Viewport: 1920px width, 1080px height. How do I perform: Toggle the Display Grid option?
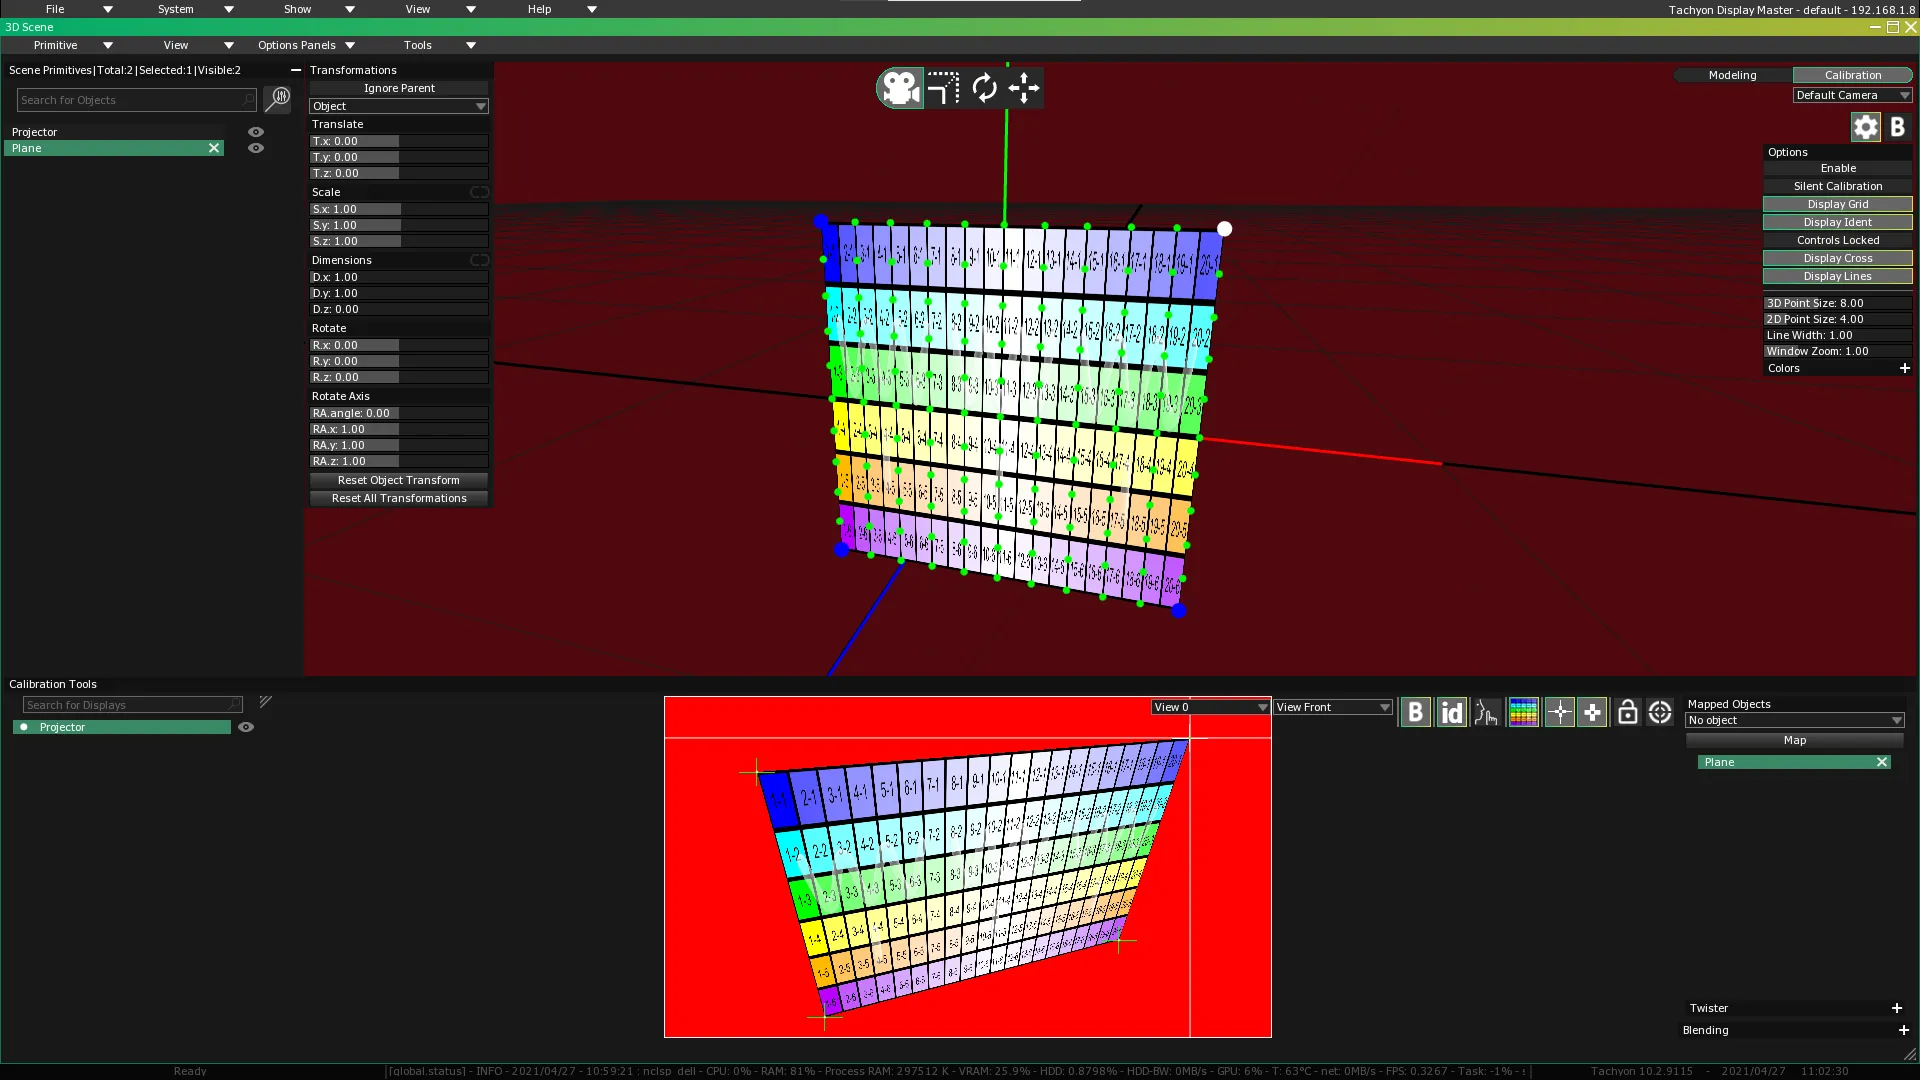1837,204
